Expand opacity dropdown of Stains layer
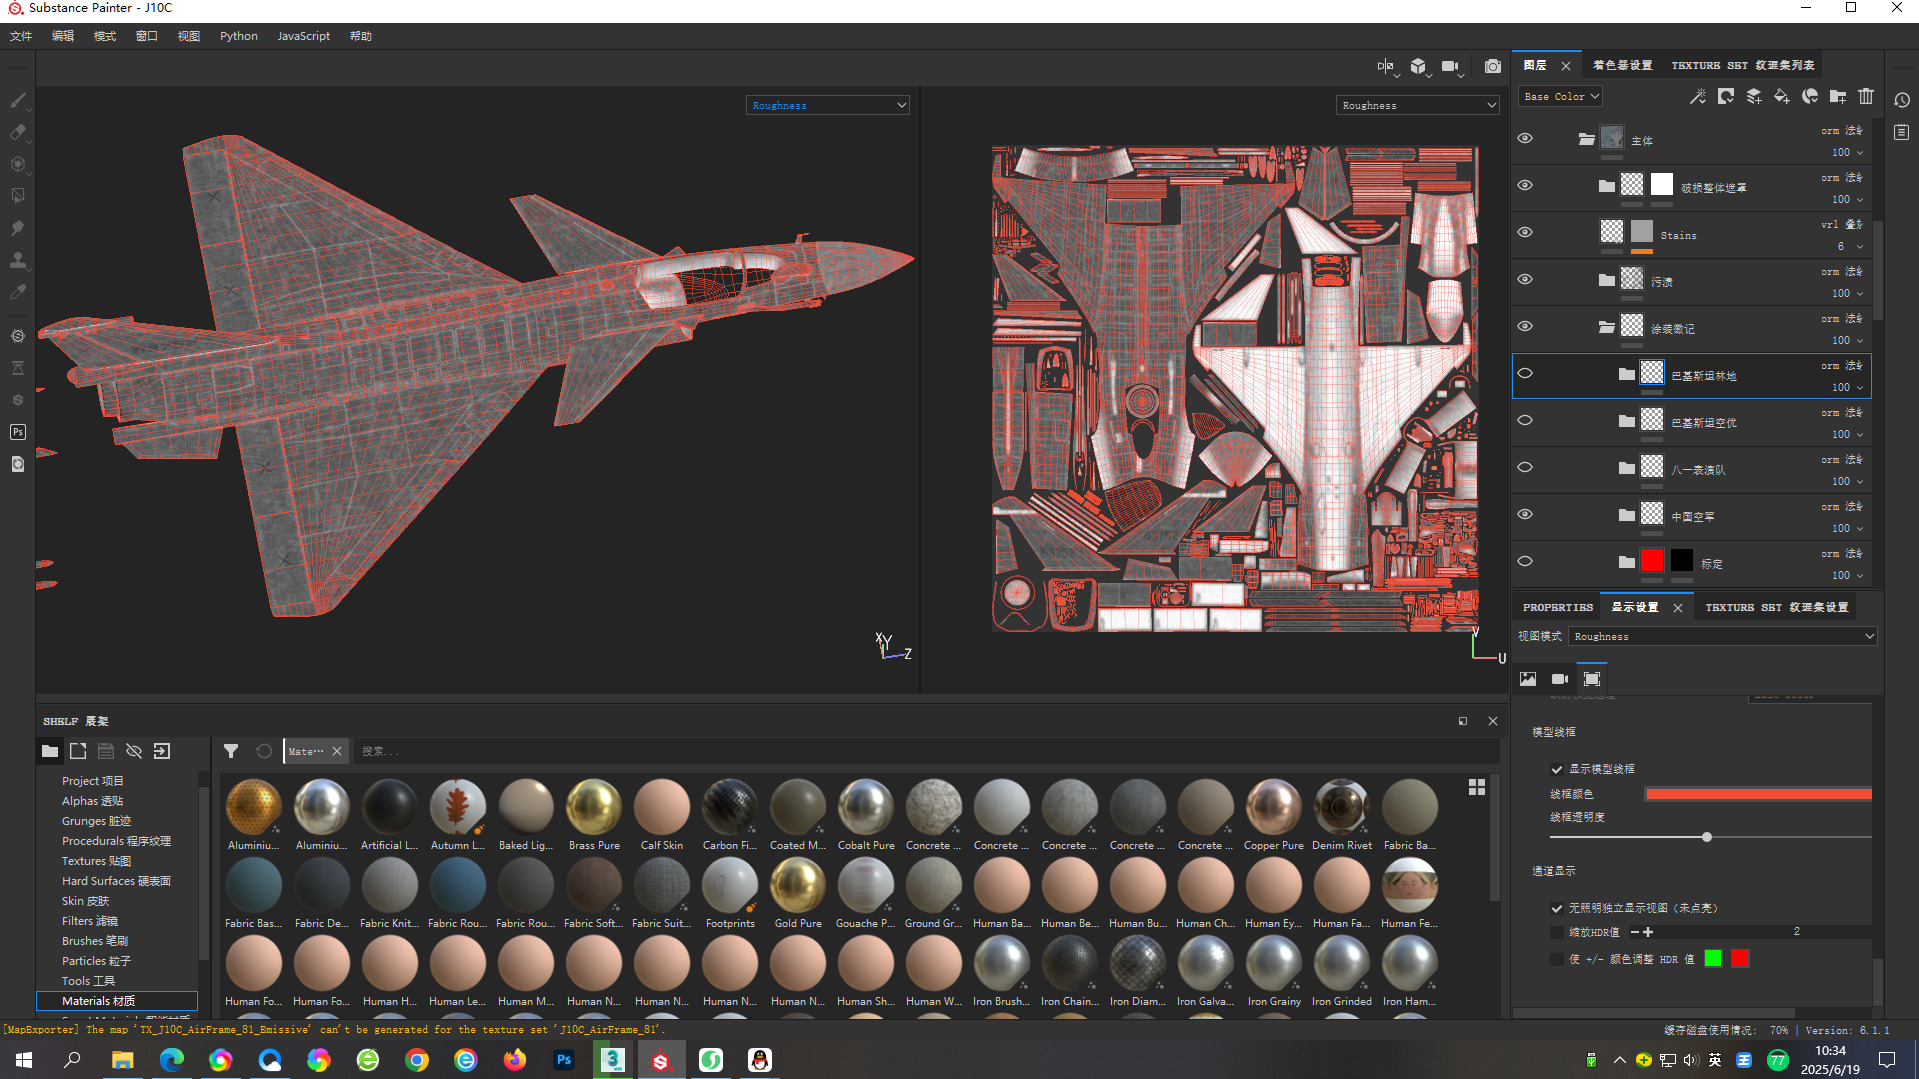This screenshot has width=1919, height=1079. pyautogui.click(x=1860, y=247)
